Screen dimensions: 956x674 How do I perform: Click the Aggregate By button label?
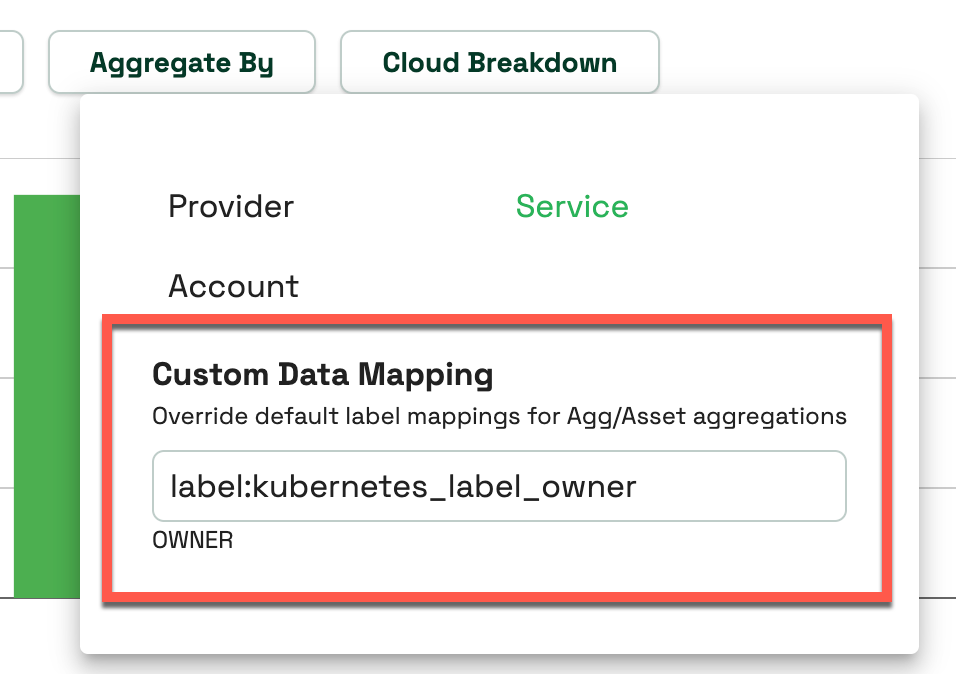point(181,62)
